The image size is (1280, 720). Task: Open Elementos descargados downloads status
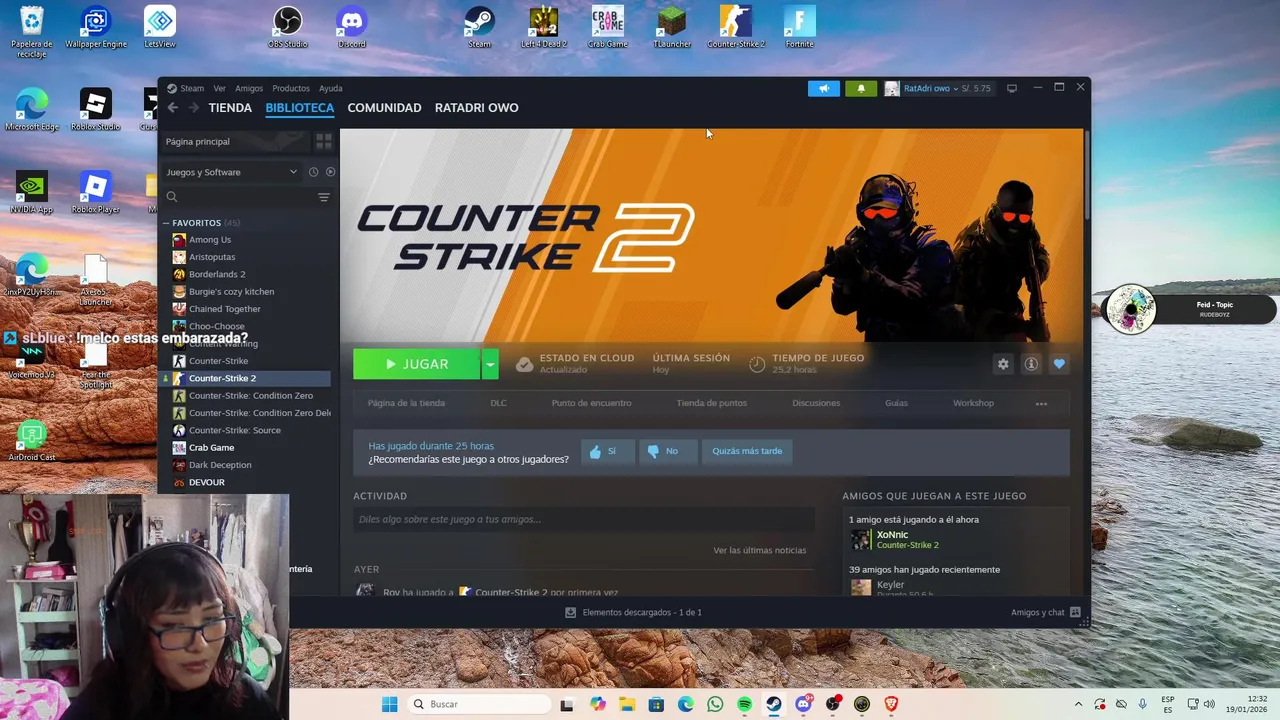point(634,612)
